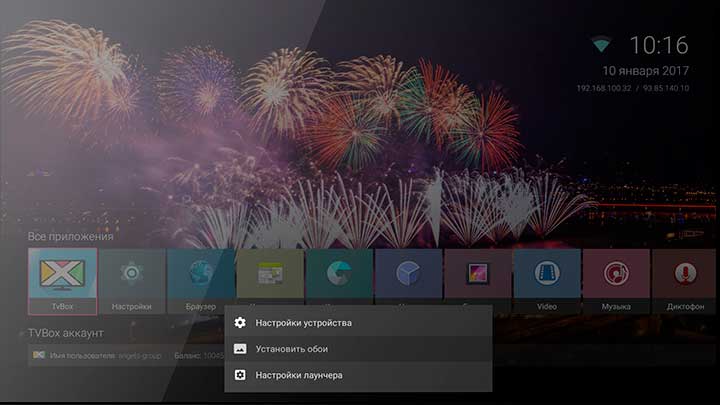Select Настройки устройства from the context menu
Image resolution: width=720 pixels, height=405 pixels.
pos(302,323)
